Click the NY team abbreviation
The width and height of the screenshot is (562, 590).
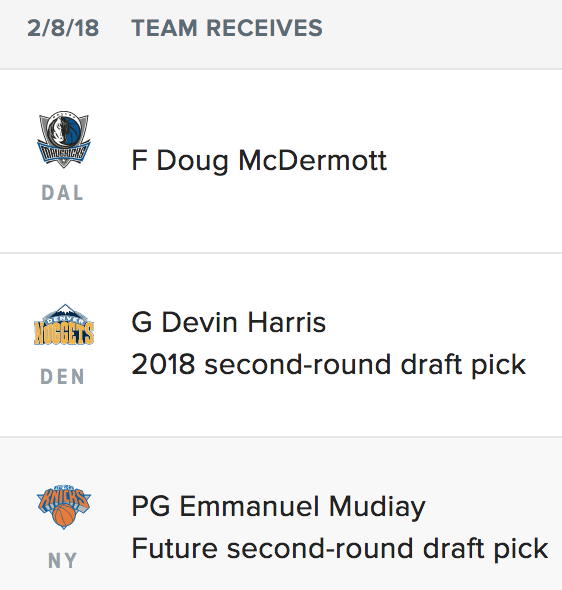(62, 561)
